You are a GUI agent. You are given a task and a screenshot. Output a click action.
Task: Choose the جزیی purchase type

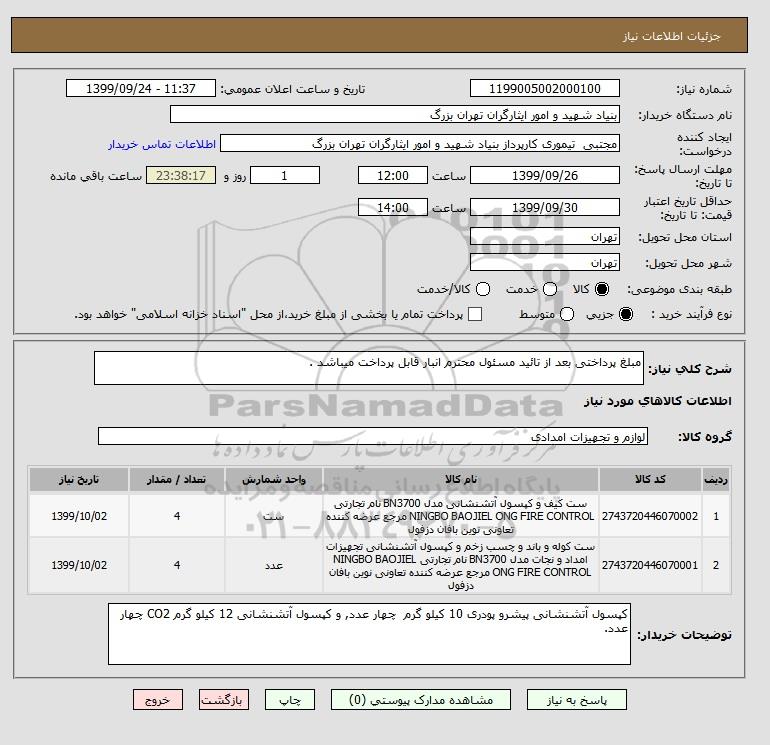coord(626,314)
